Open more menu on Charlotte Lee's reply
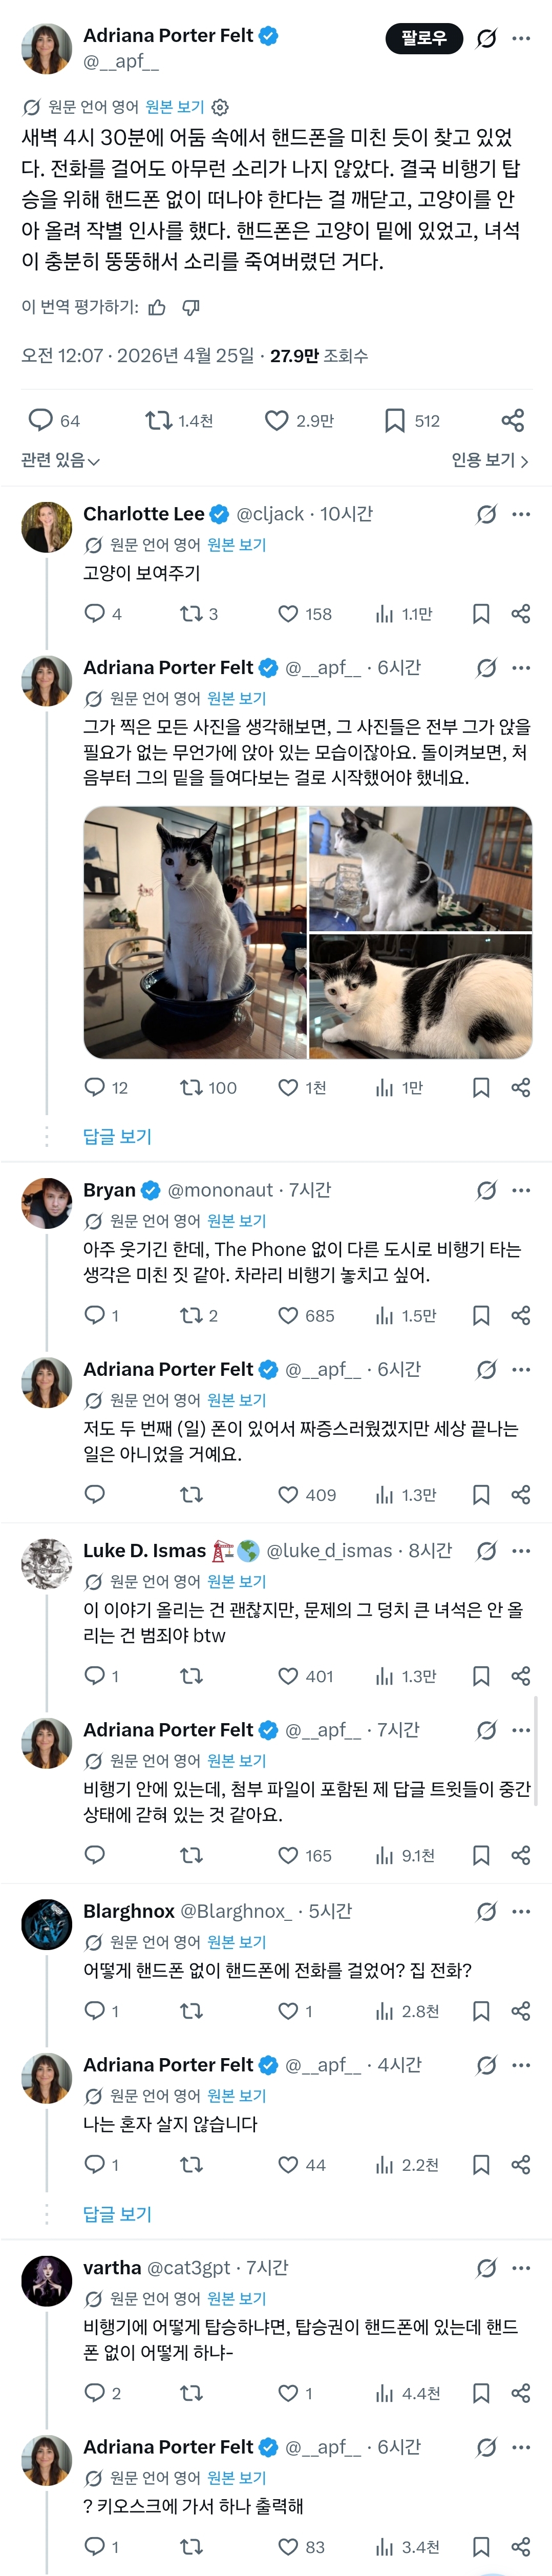552x2576 pixels. [x=521, y=514]
